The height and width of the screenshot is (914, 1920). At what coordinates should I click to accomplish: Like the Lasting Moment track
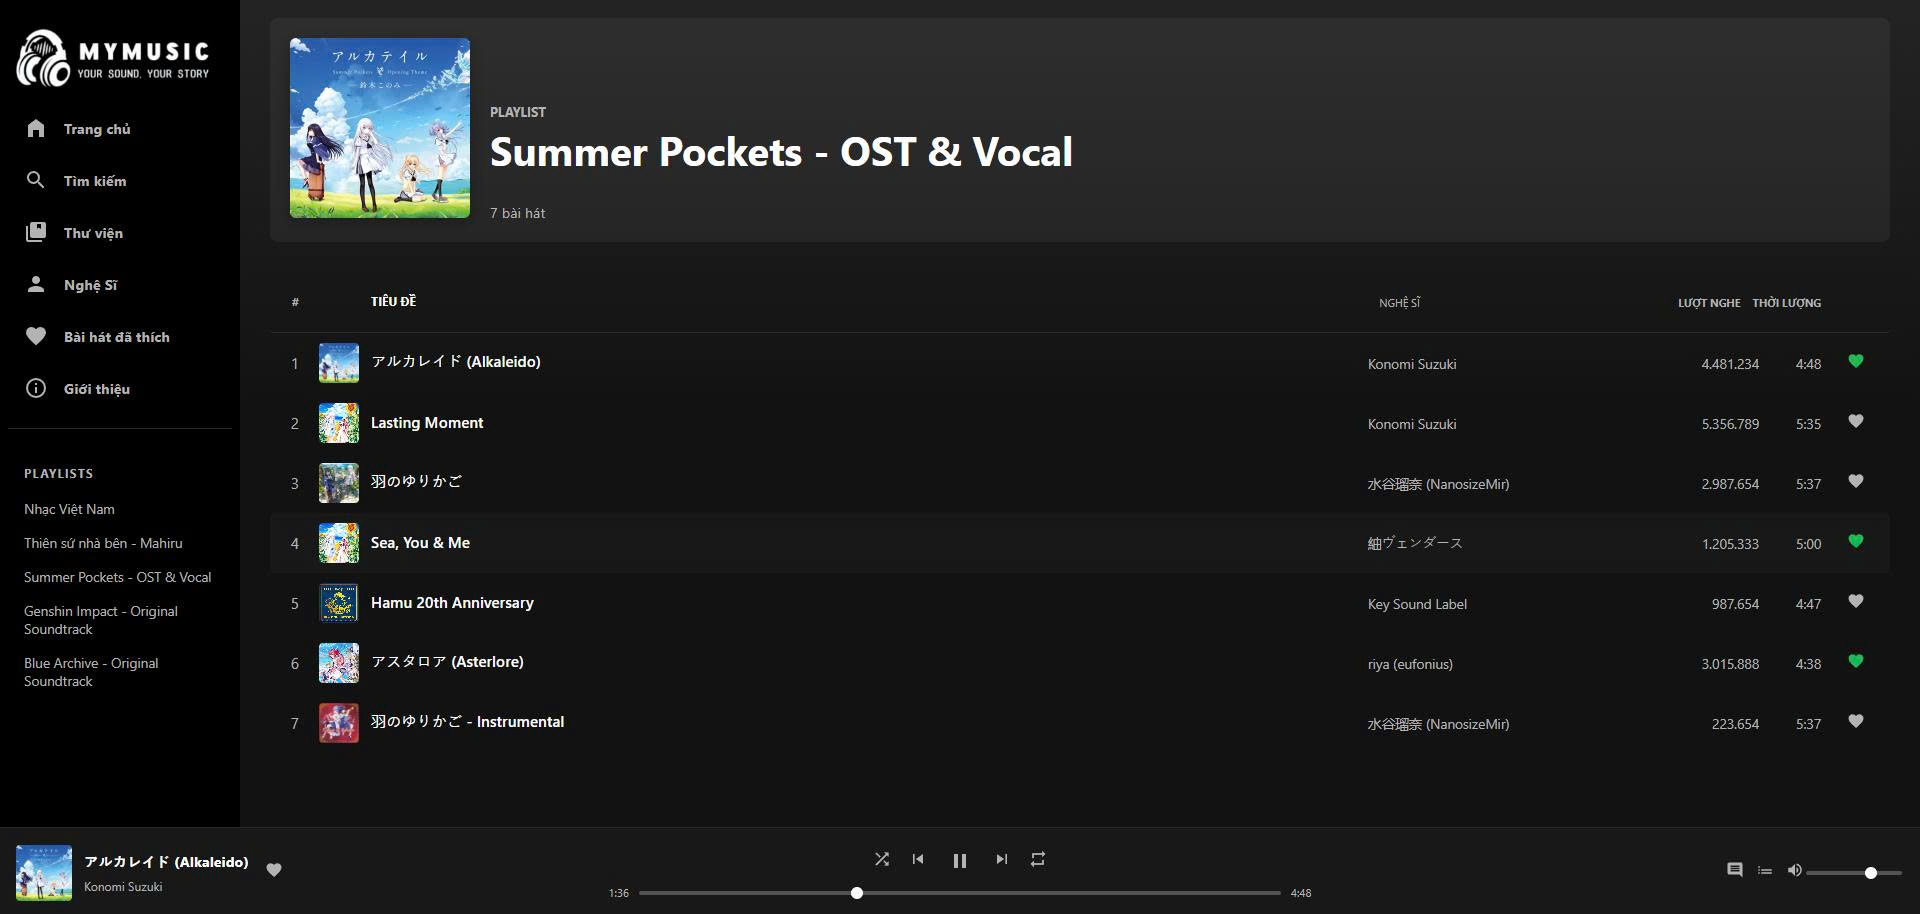(1856, 422)
